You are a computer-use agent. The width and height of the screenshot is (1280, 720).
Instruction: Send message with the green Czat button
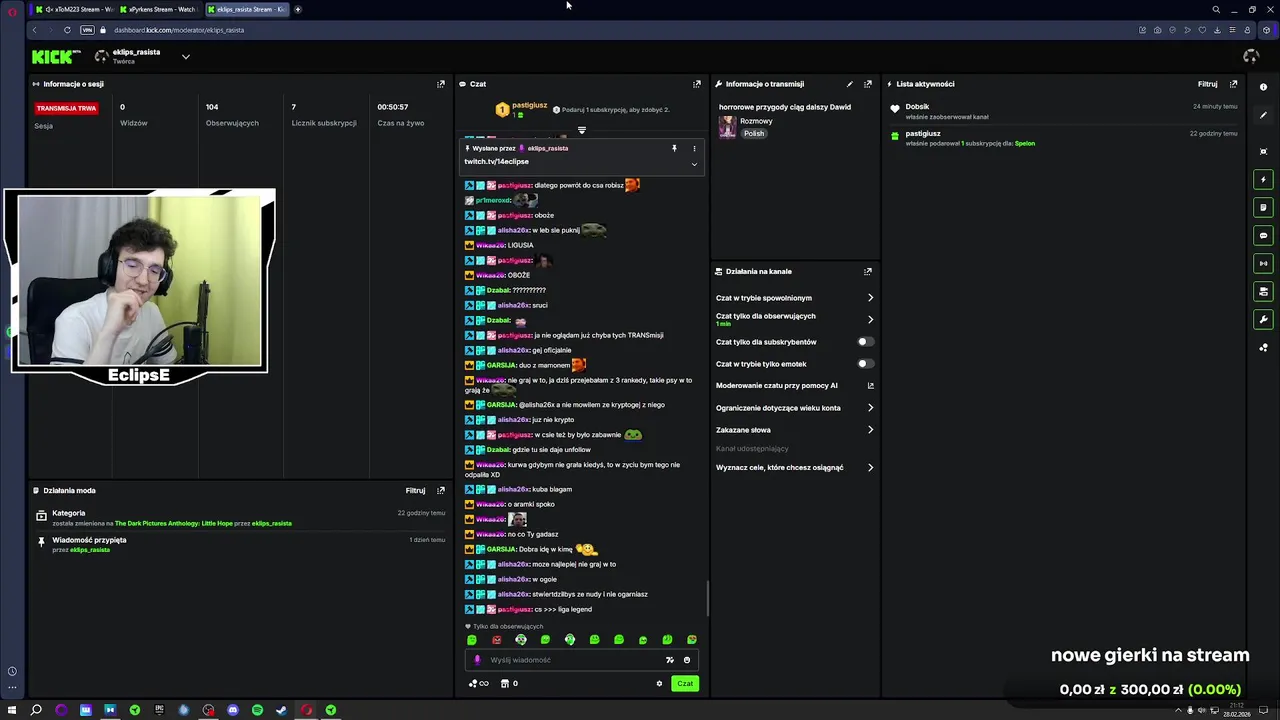click(685, 684)
